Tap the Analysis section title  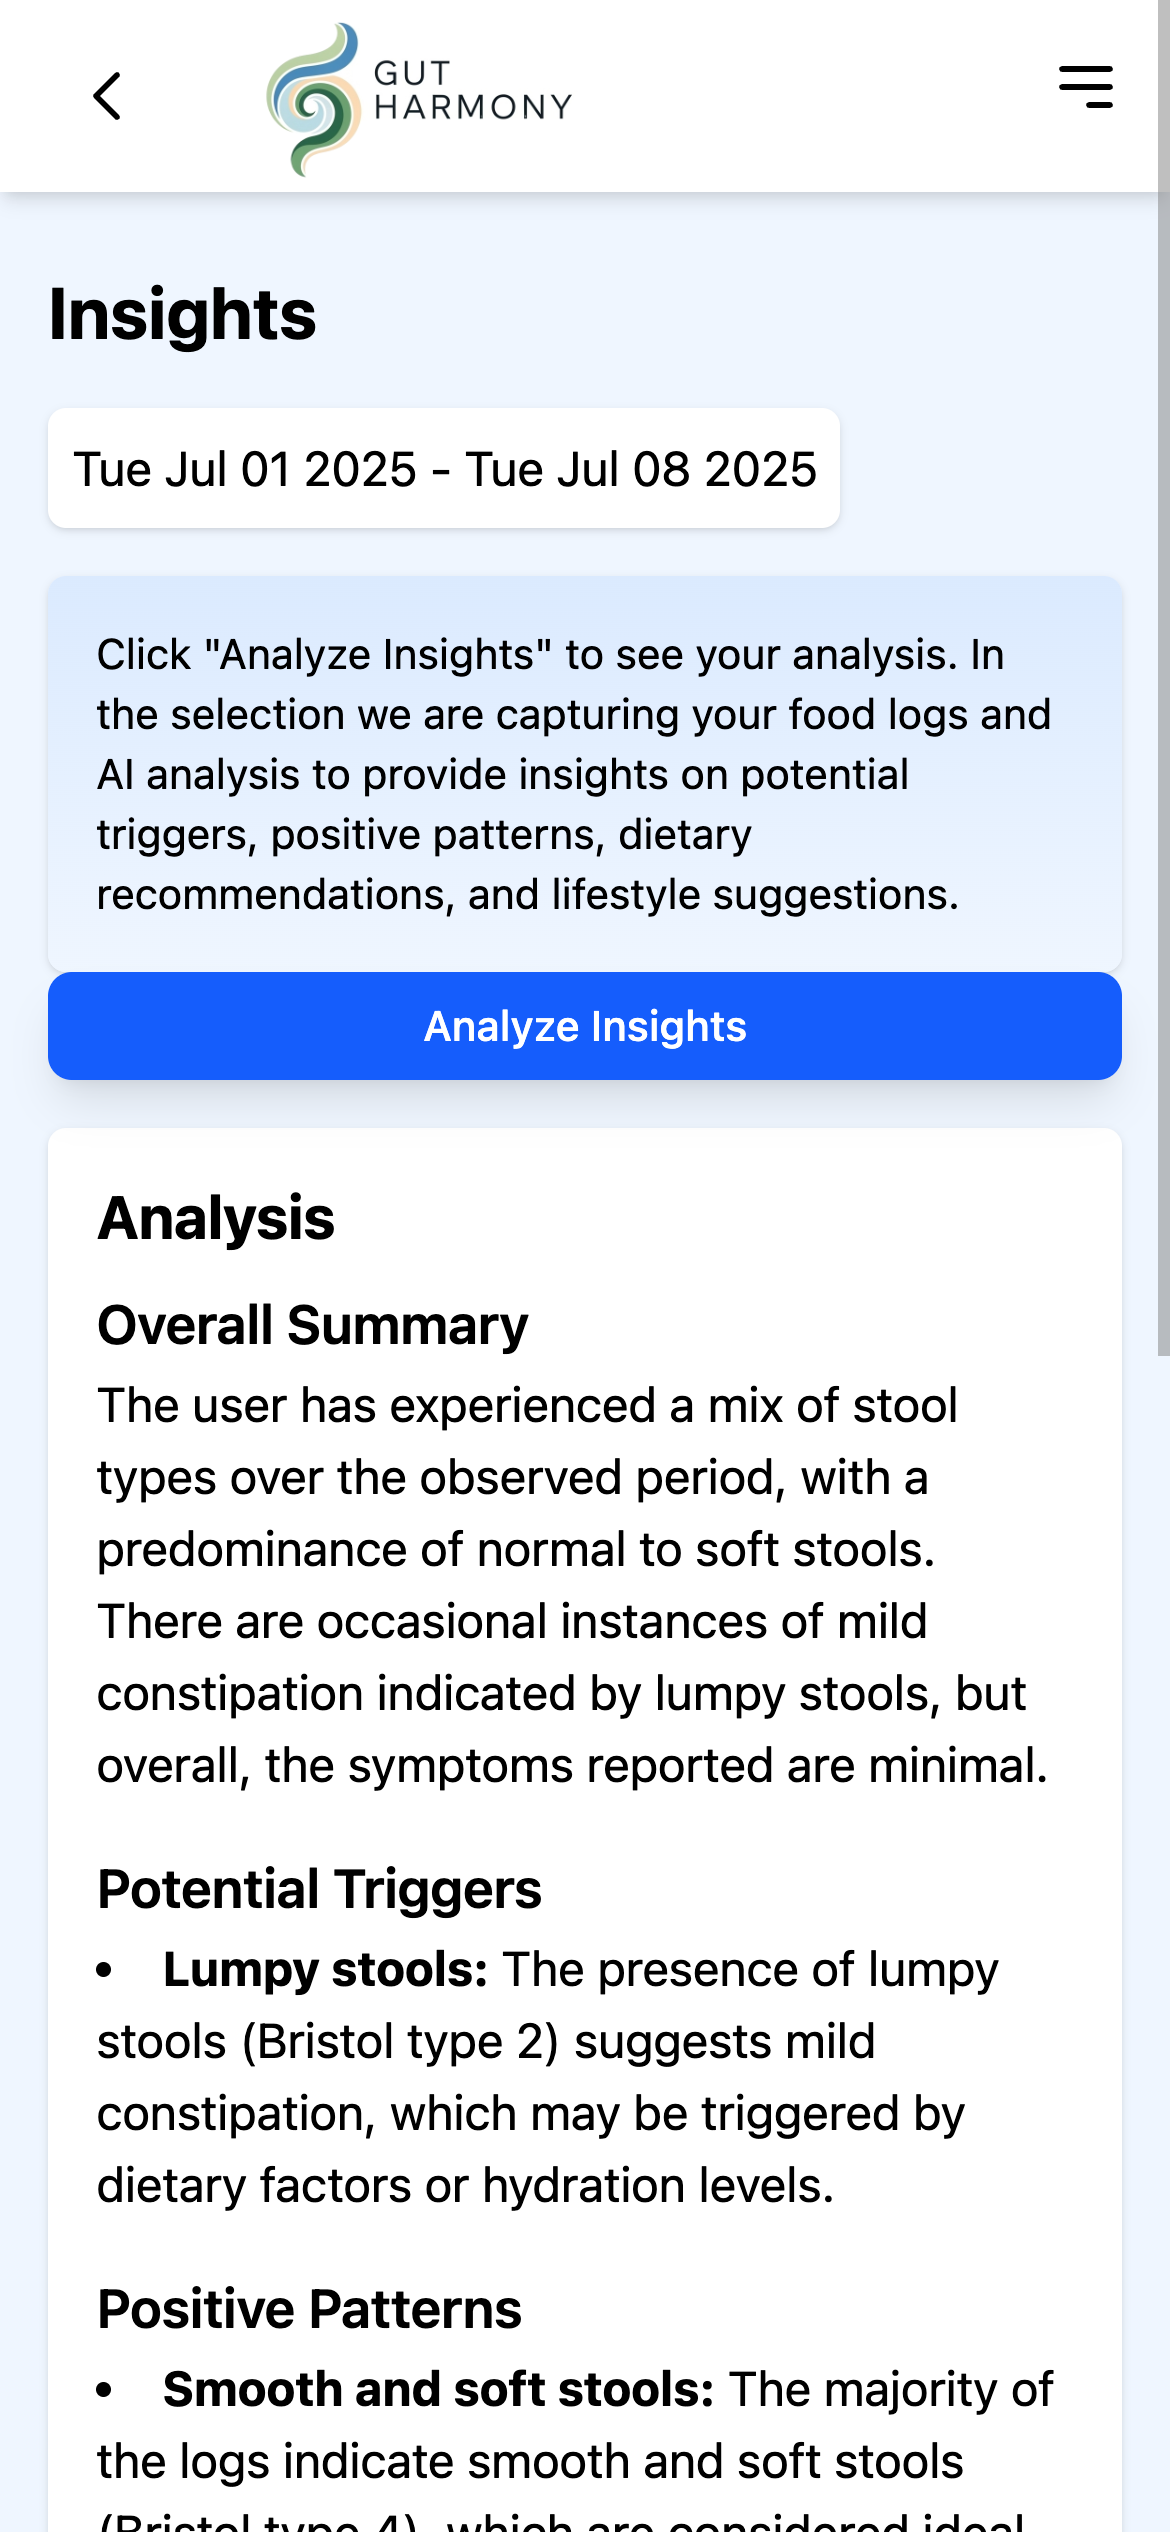pos(216,1218)
